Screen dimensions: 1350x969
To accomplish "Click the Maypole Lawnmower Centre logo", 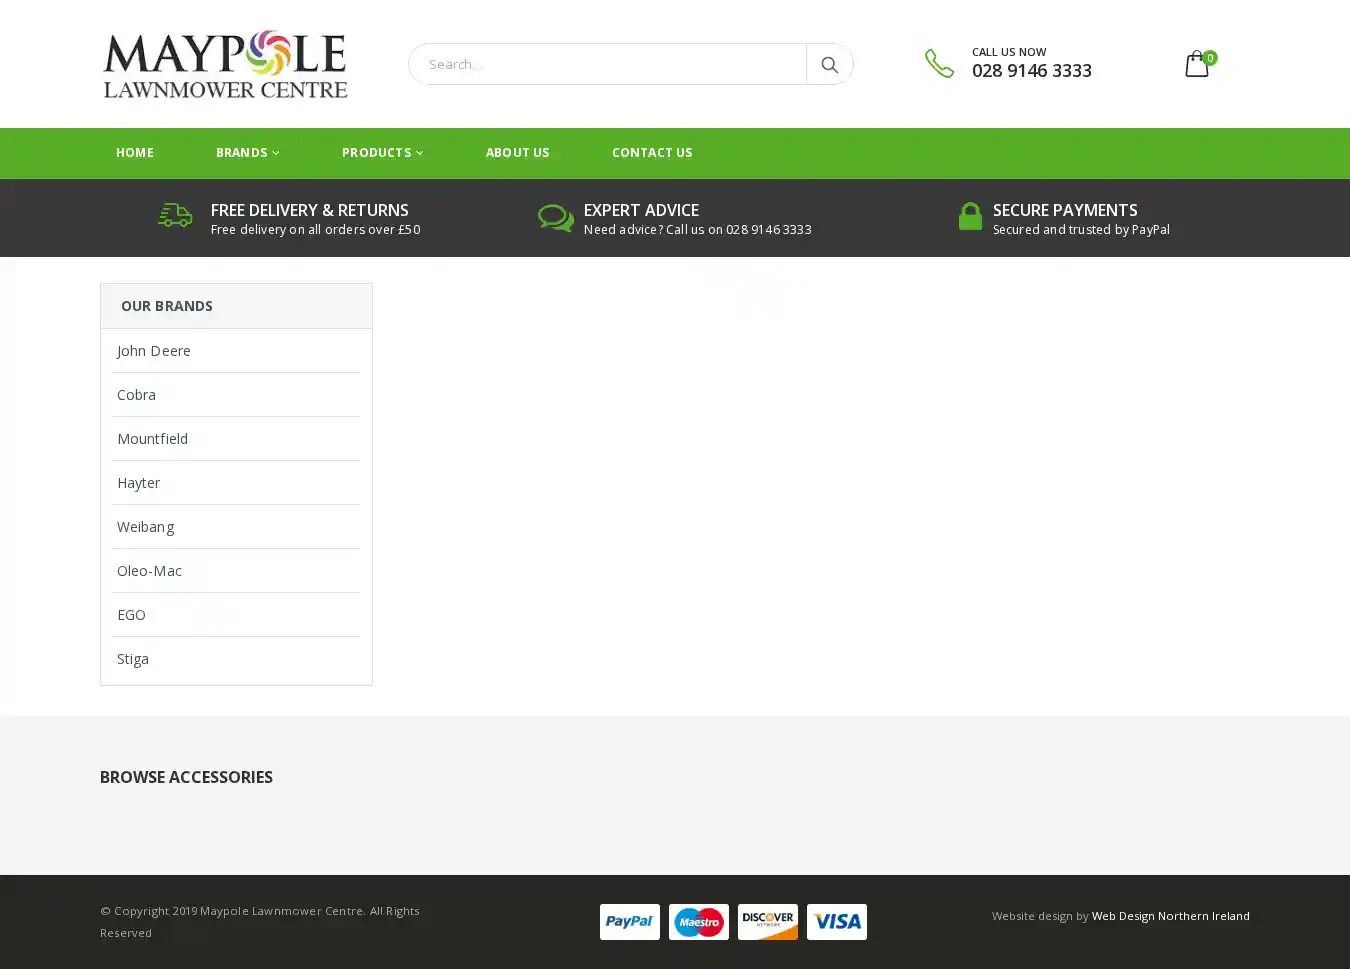I will (225, 64).
